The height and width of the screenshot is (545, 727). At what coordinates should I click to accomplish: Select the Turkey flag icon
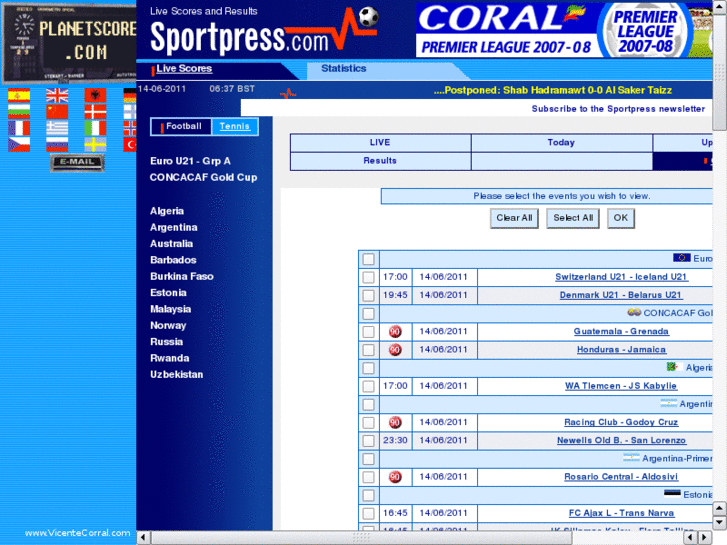[129, 144]
